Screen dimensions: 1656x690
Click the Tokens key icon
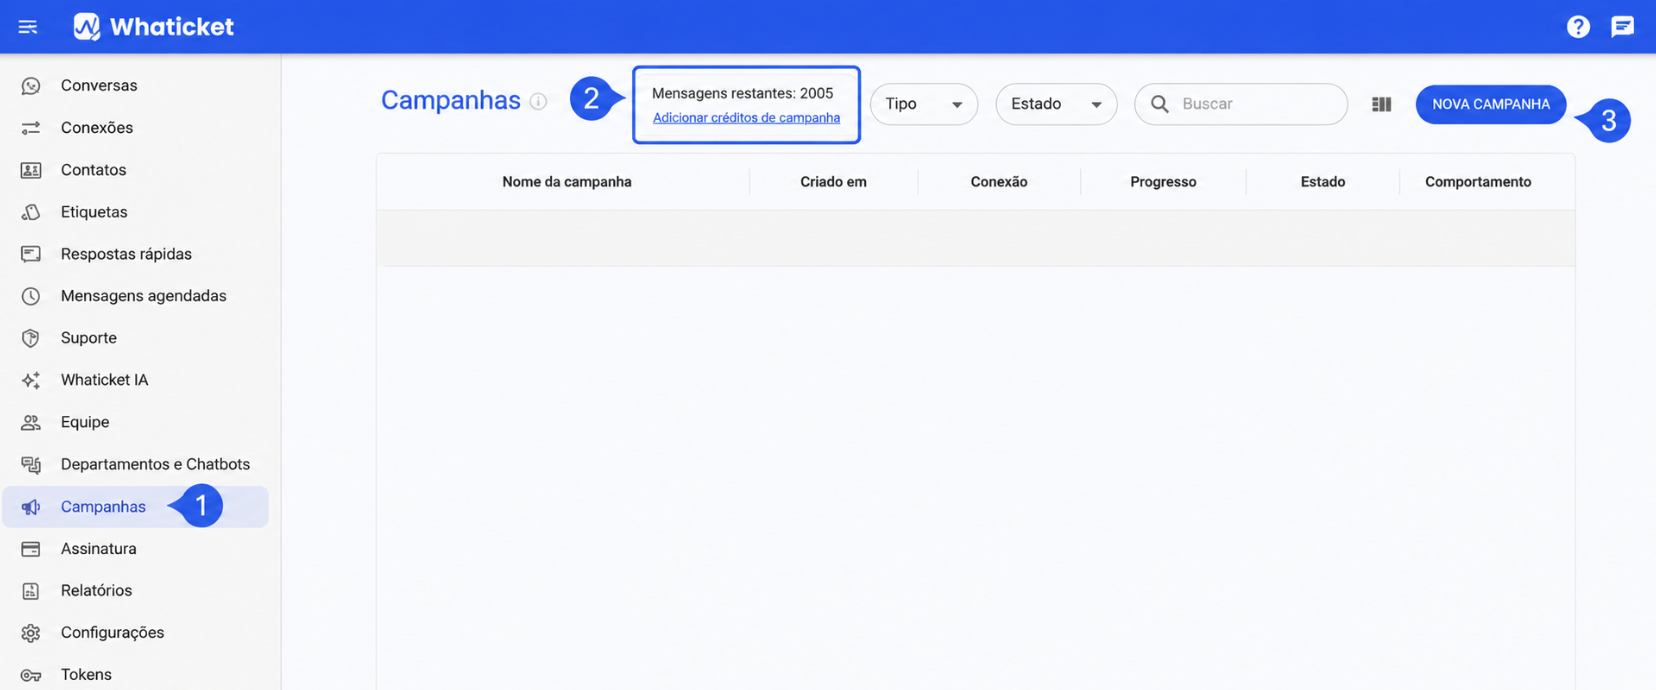tap(31, 675)
